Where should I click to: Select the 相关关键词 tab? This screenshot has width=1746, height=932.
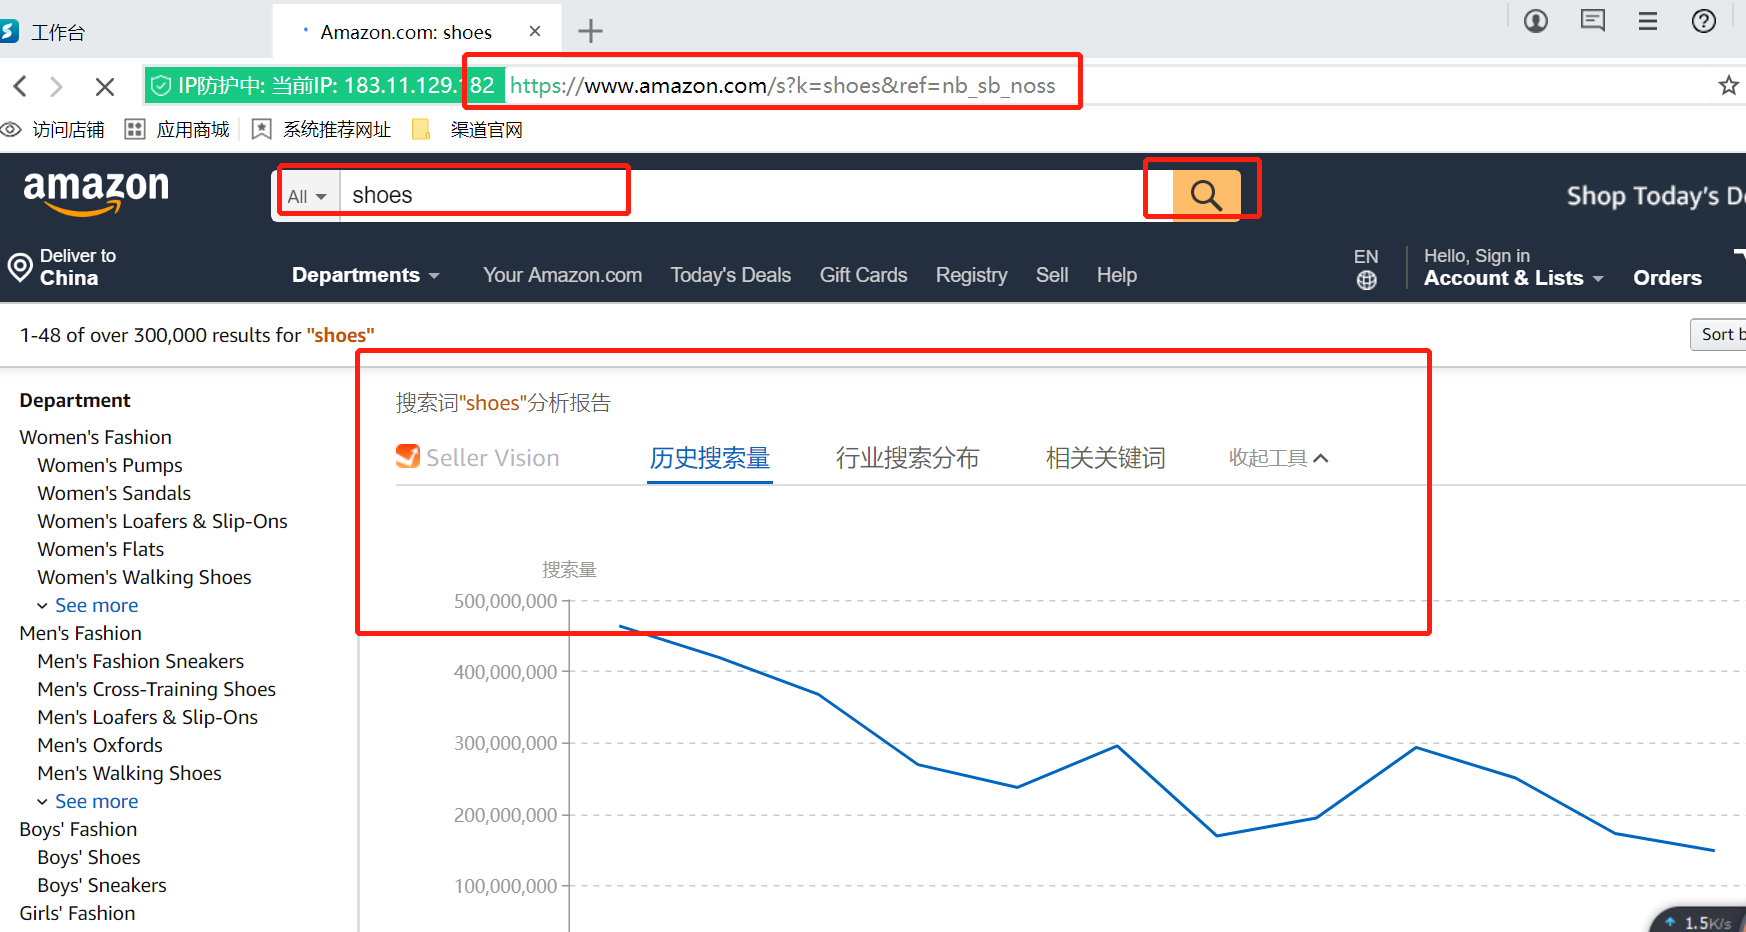click(x=1105, y=458)
